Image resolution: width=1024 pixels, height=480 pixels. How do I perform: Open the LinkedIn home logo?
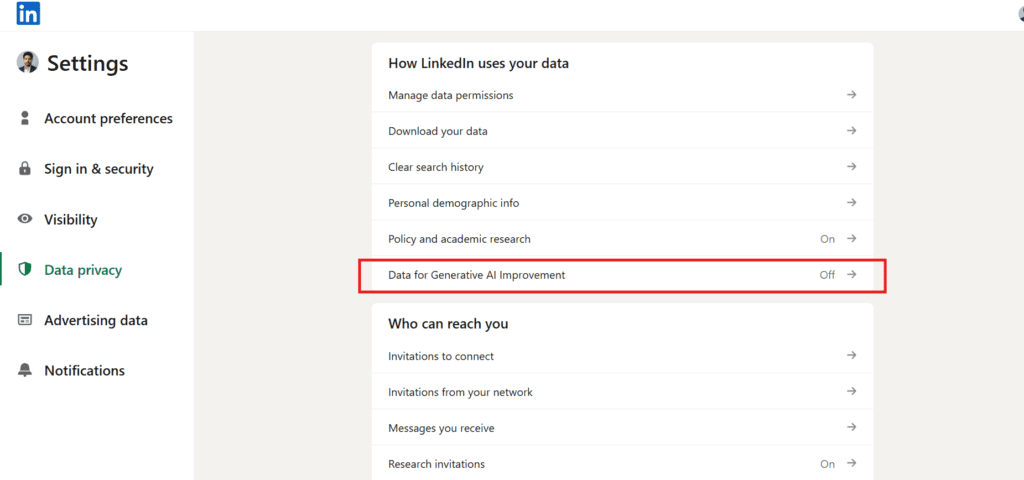click(x=28, y=13)
